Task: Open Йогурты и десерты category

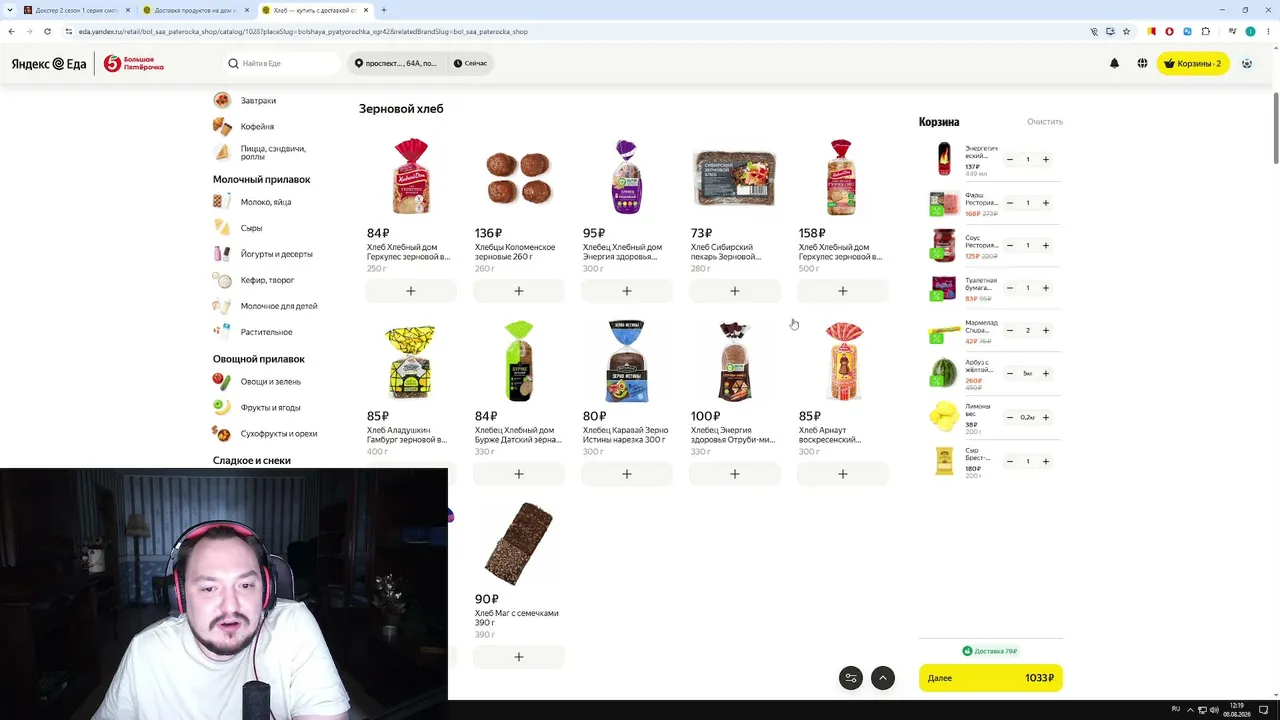Action: [x=276, y=254]
